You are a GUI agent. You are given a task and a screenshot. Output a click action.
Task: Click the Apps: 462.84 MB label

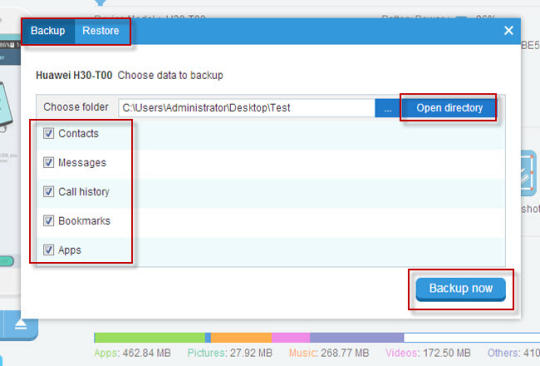(x=132, y=353)
